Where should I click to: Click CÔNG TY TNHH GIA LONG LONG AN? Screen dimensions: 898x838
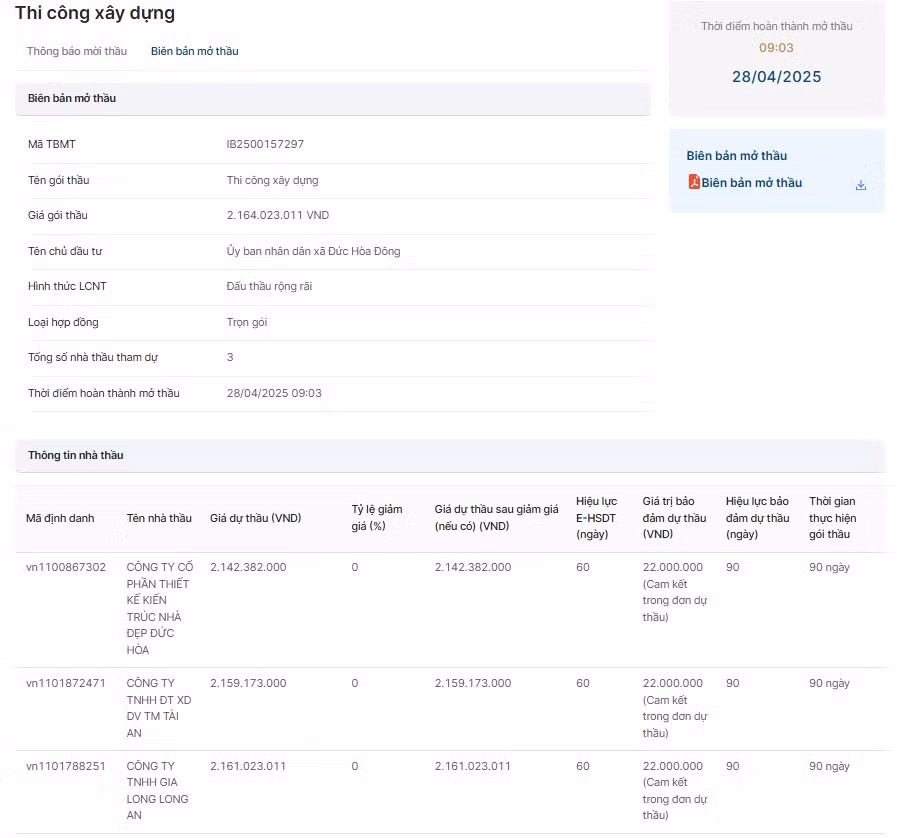[158, 790]
